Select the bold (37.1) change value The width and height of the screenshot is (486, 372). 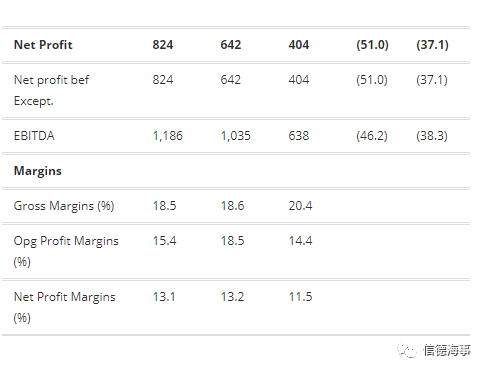(432, 45)
